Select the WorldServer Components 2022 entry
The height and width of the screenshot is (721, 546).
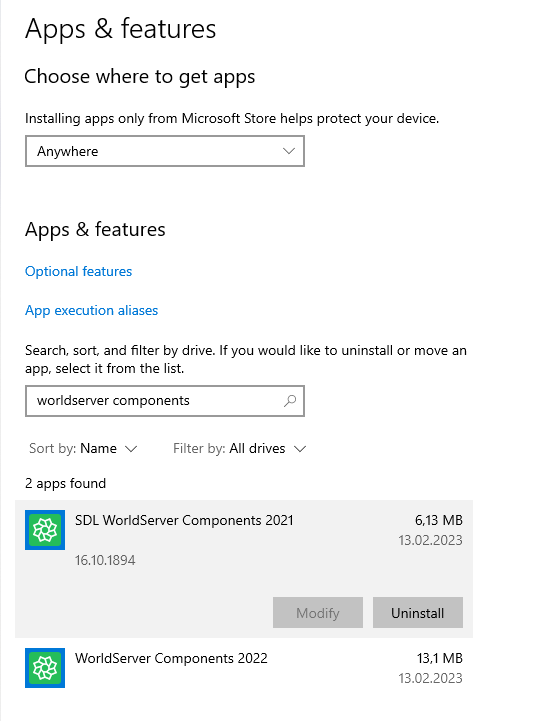tap(244, 668)
